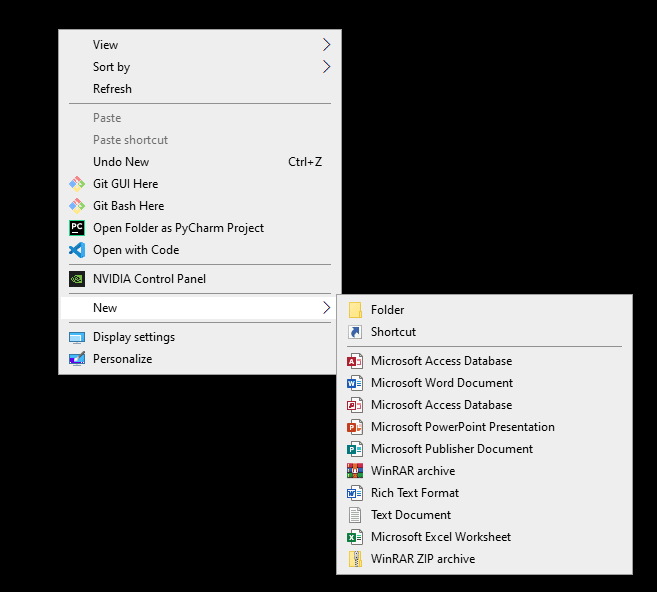The width and height of the screenshot is (657, 592).
Task: Click the greyed-out Paste shortcut entry
Action: (200, 140)
